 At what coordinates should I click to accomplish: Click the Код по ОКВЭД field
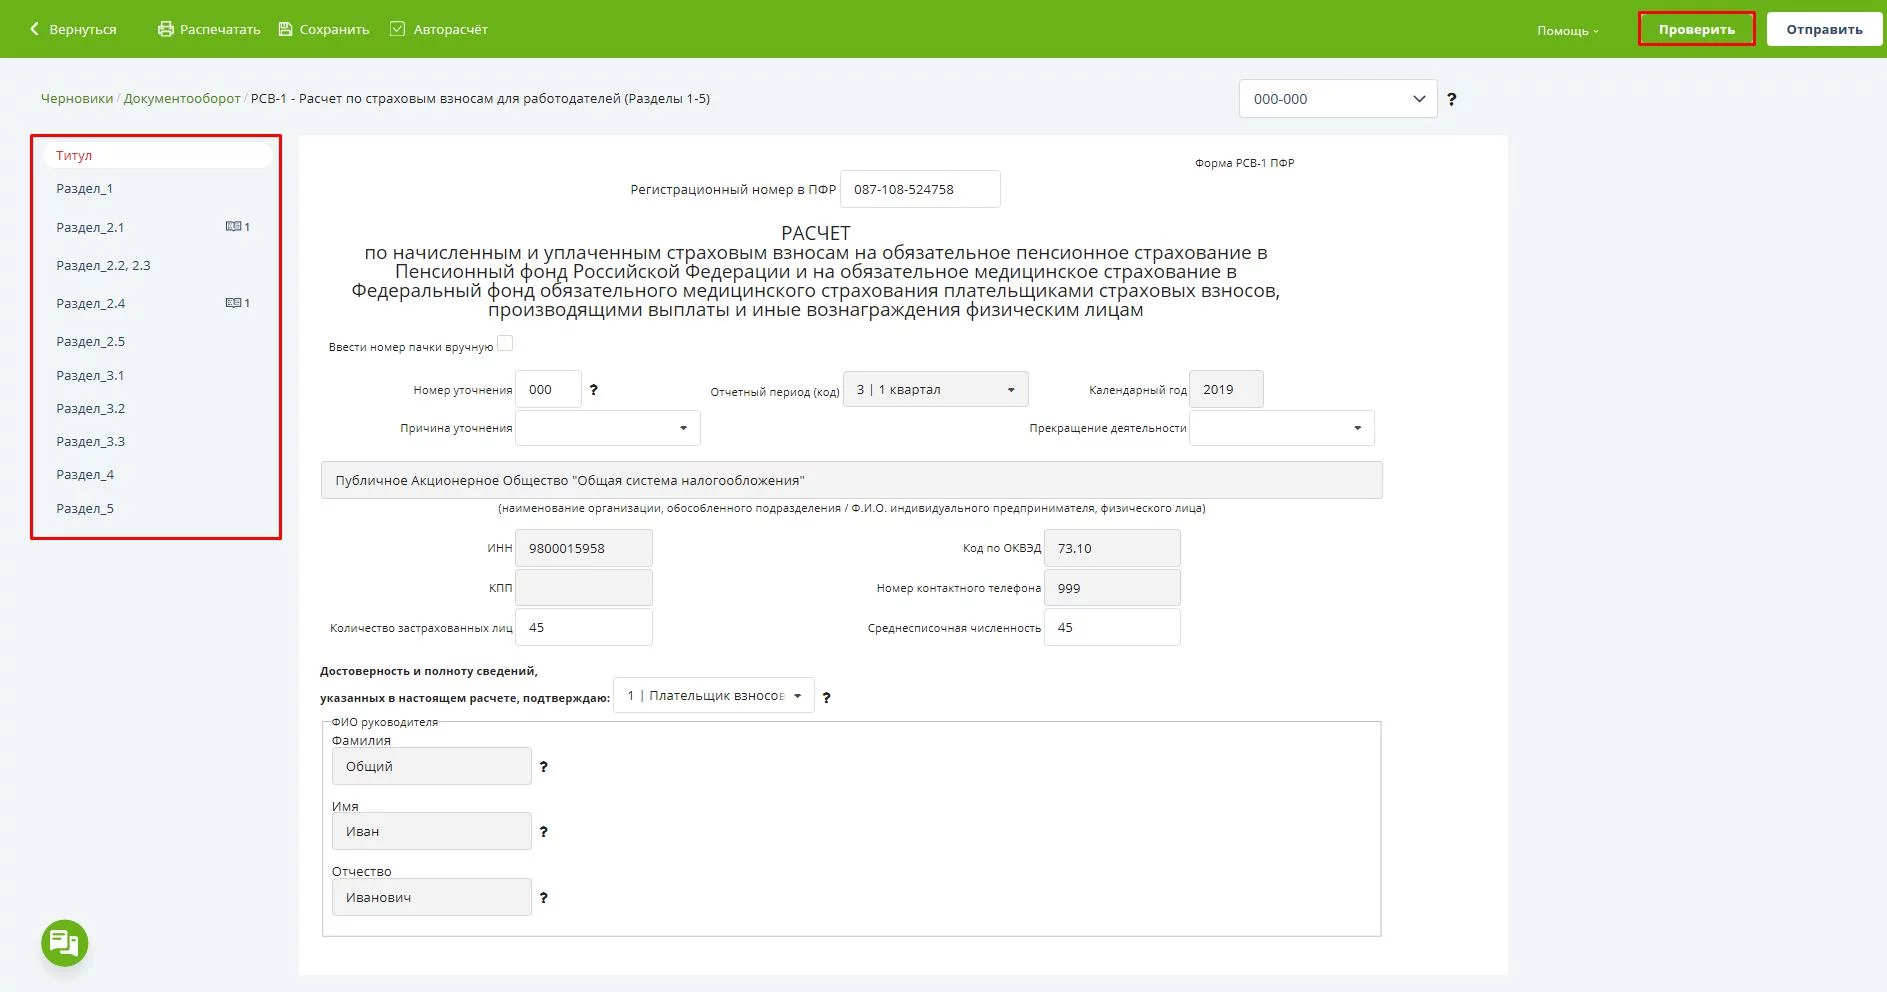[x=1112, y=548]
